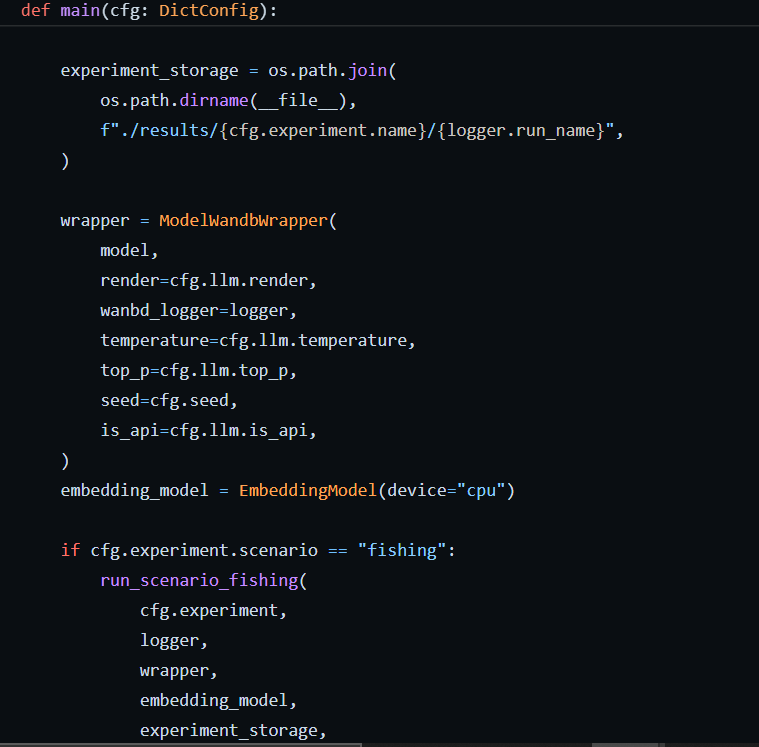Click the 'dirname' method call
Image resolution: width=759 pixels, height=747 pixels.
coord(213,101)
